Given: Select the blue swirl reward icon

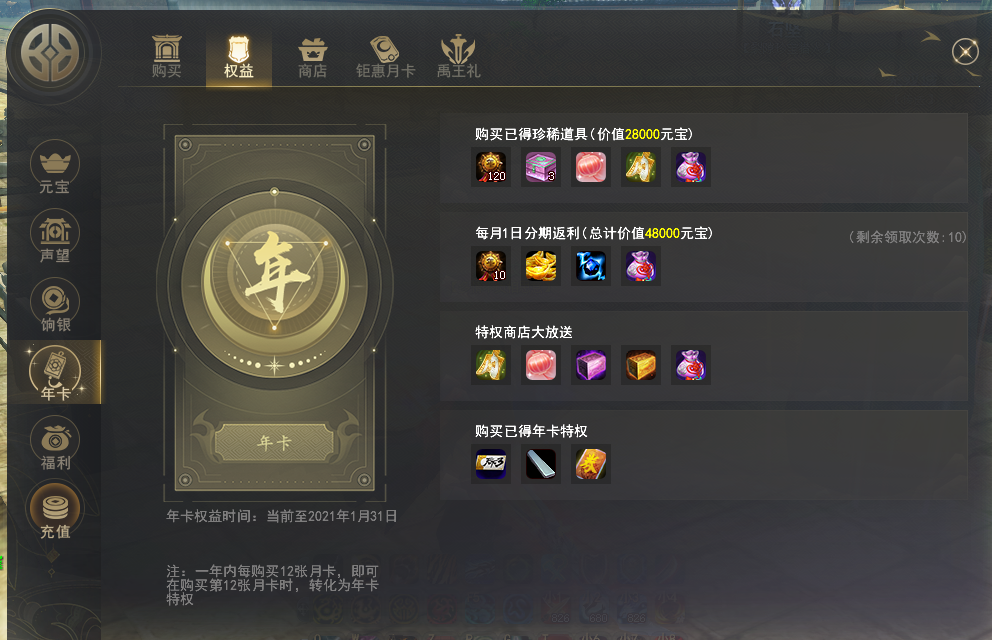Looking at the screenshot, I should pyautogui.click(x=591, y=266).
